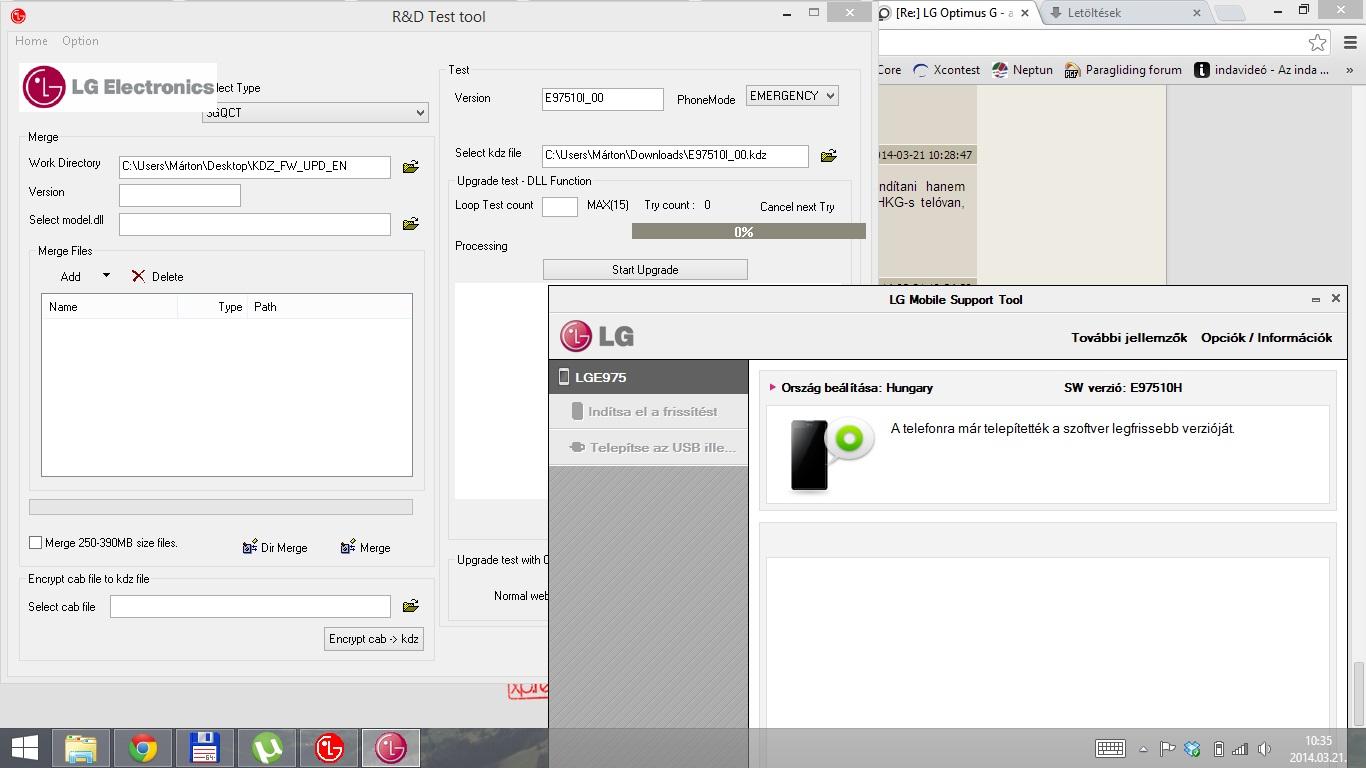Open Opciók / Információk menu

pos(1267,338)
